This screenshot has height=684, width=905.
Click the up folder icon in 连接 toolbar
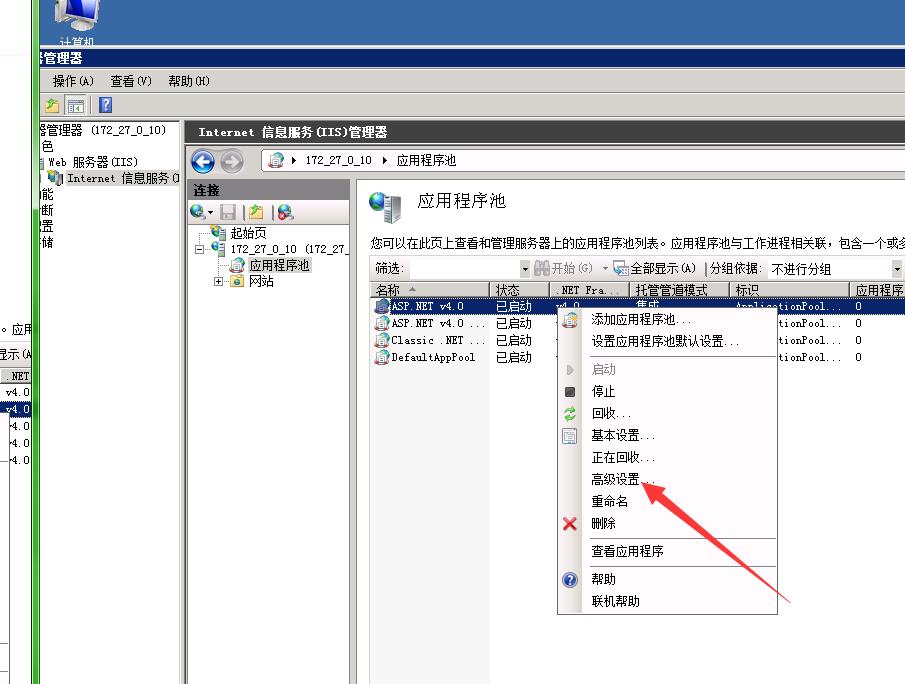tap(256, 212)
